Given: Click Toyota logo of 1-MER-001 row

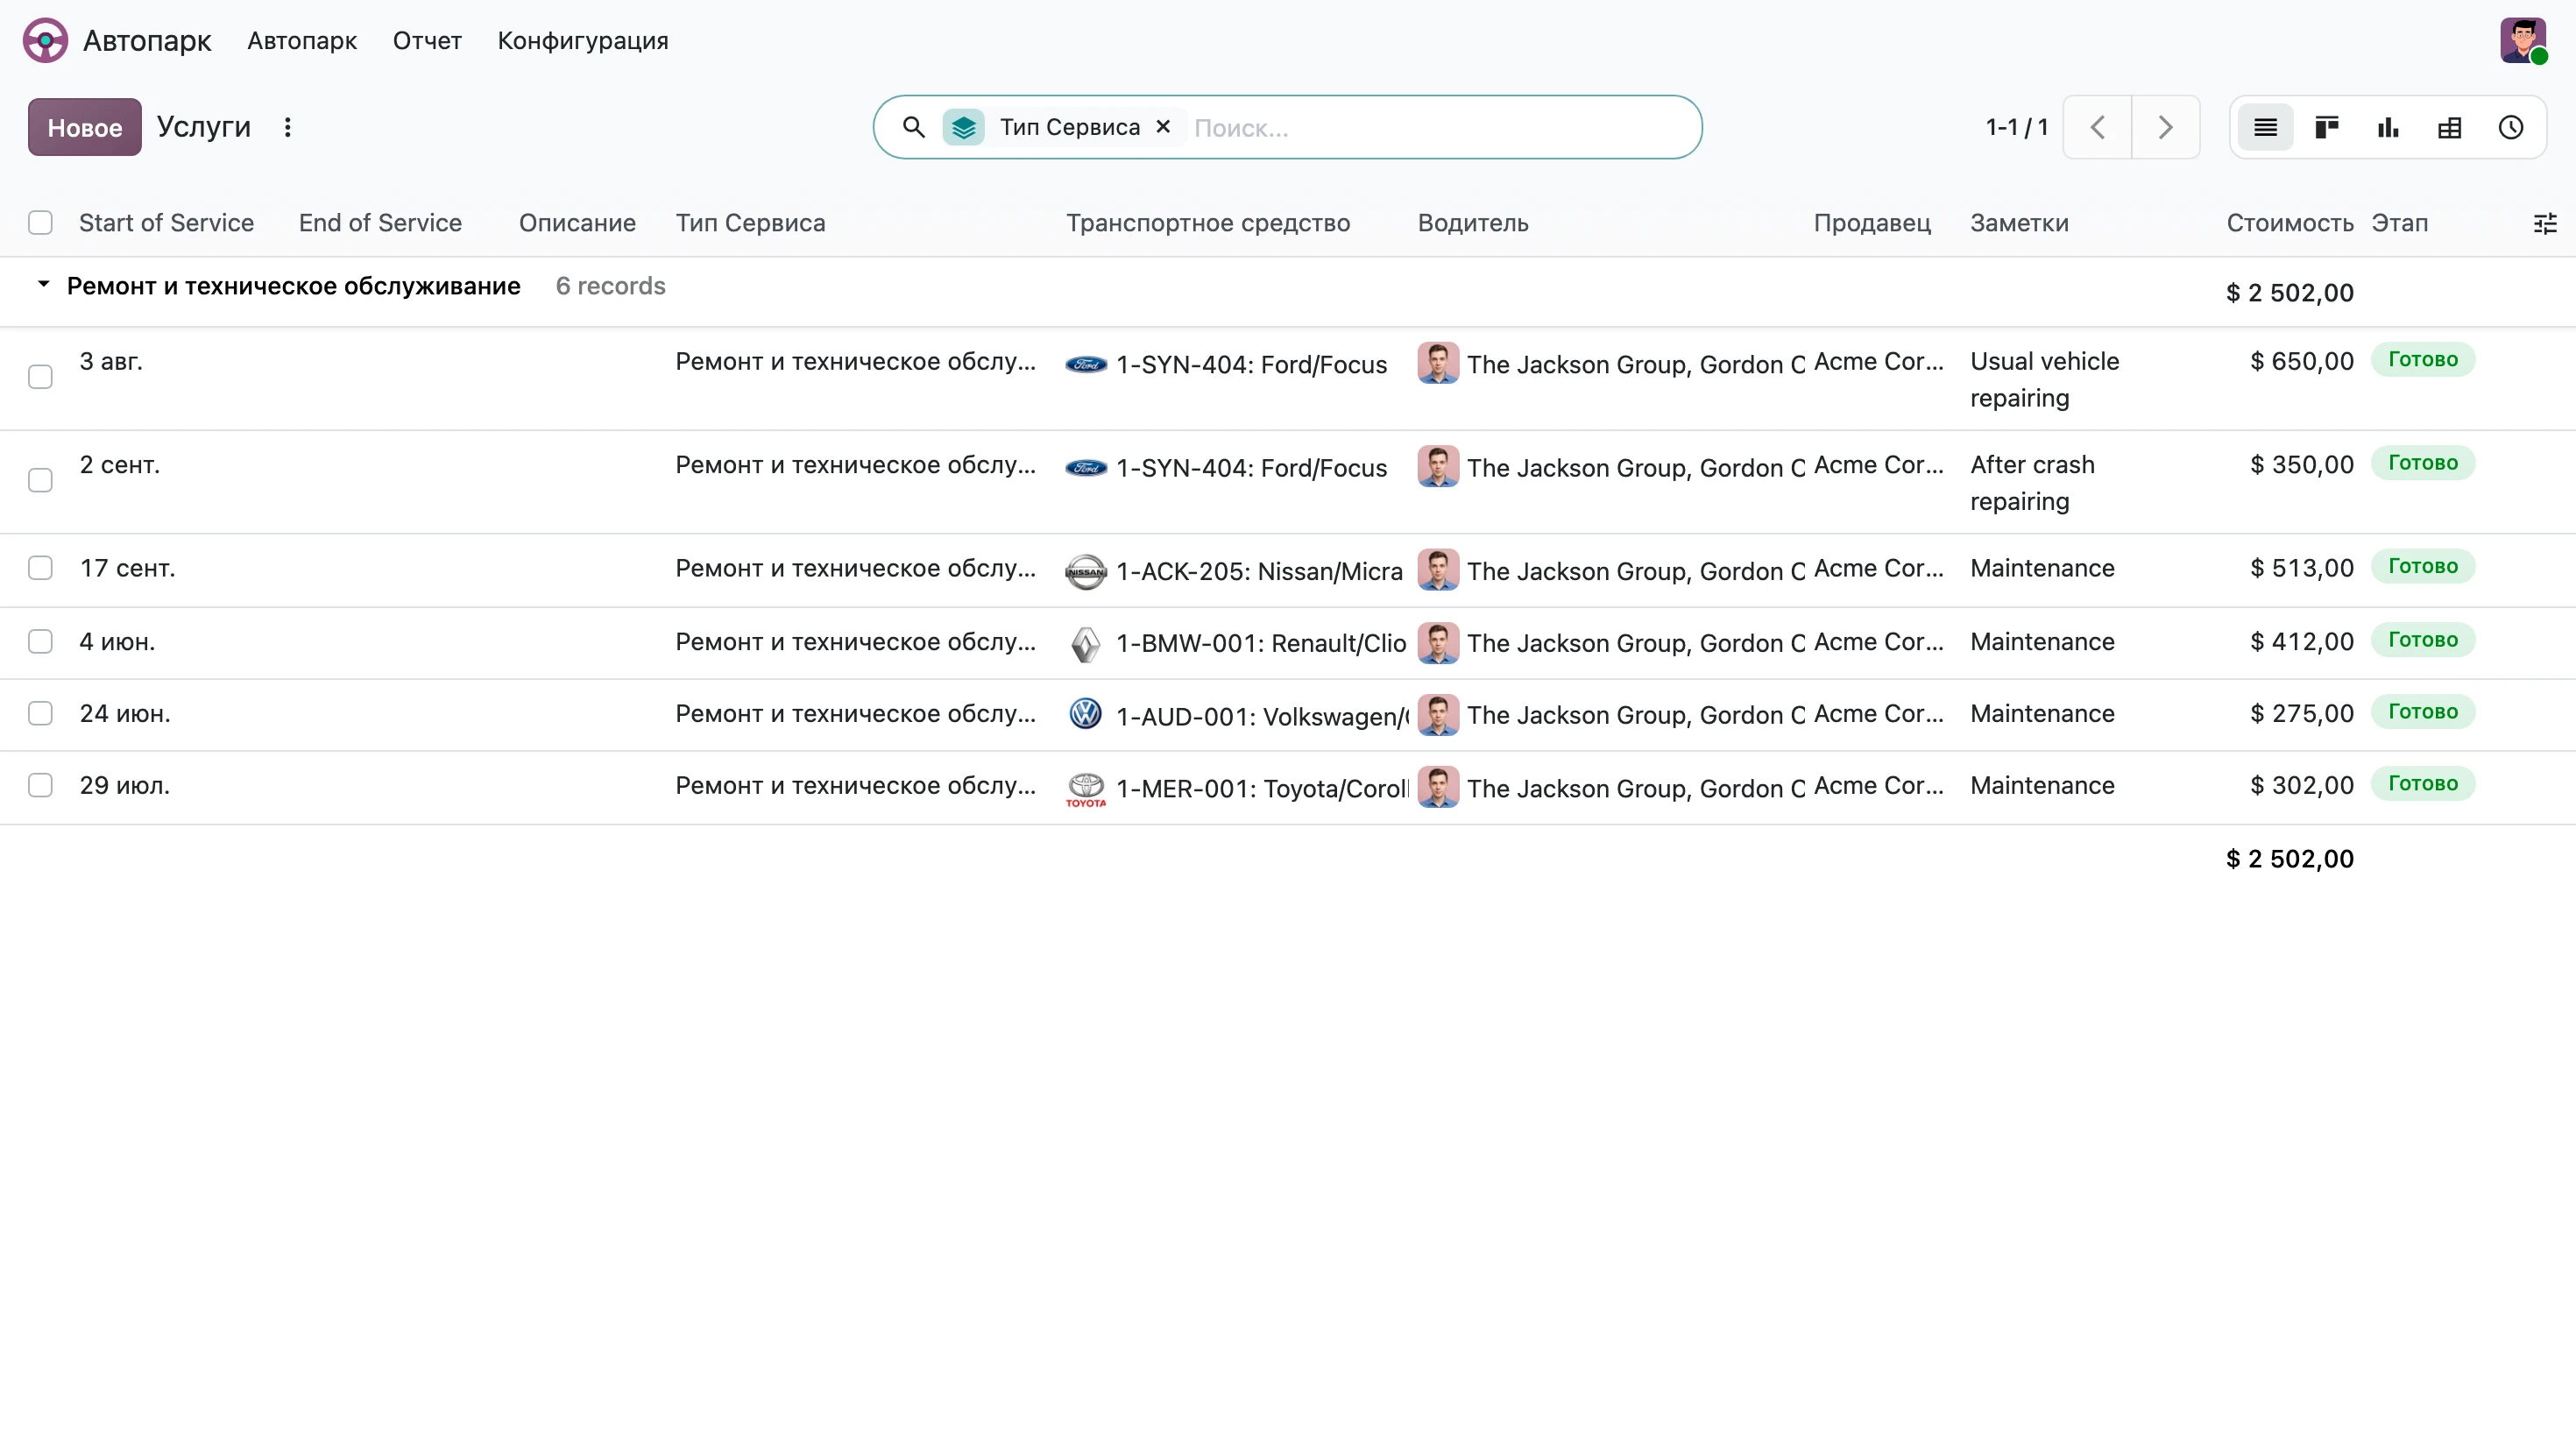Looking at the screenshot, I should [1086, 789].
